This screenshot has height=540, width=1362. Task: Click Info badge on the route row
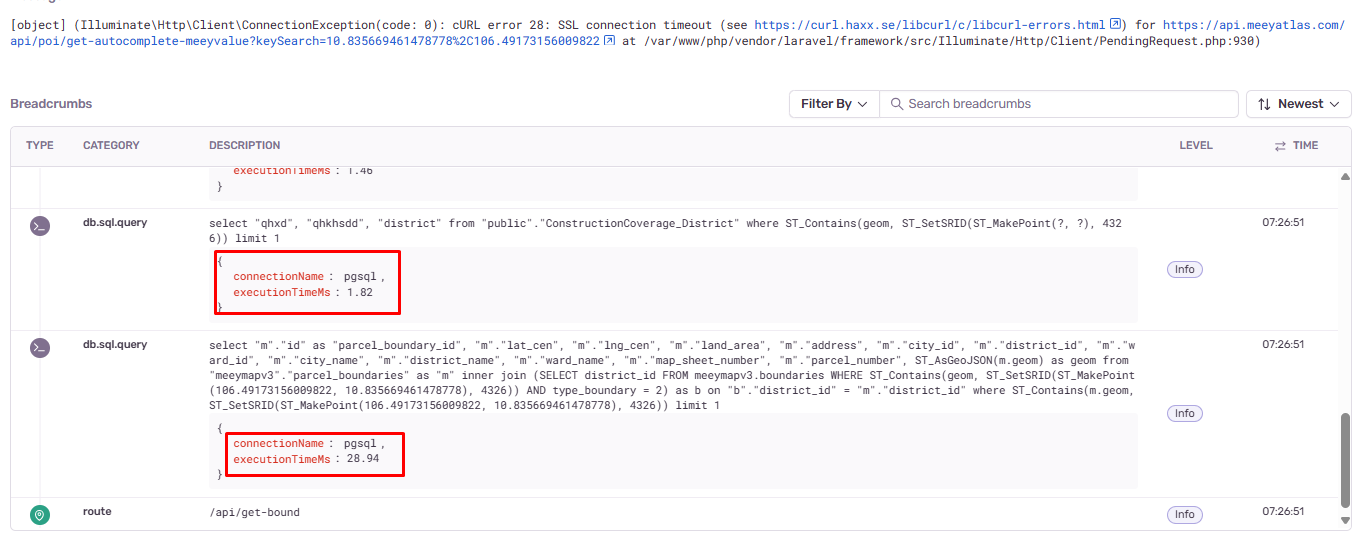[x=1184, y=514]
